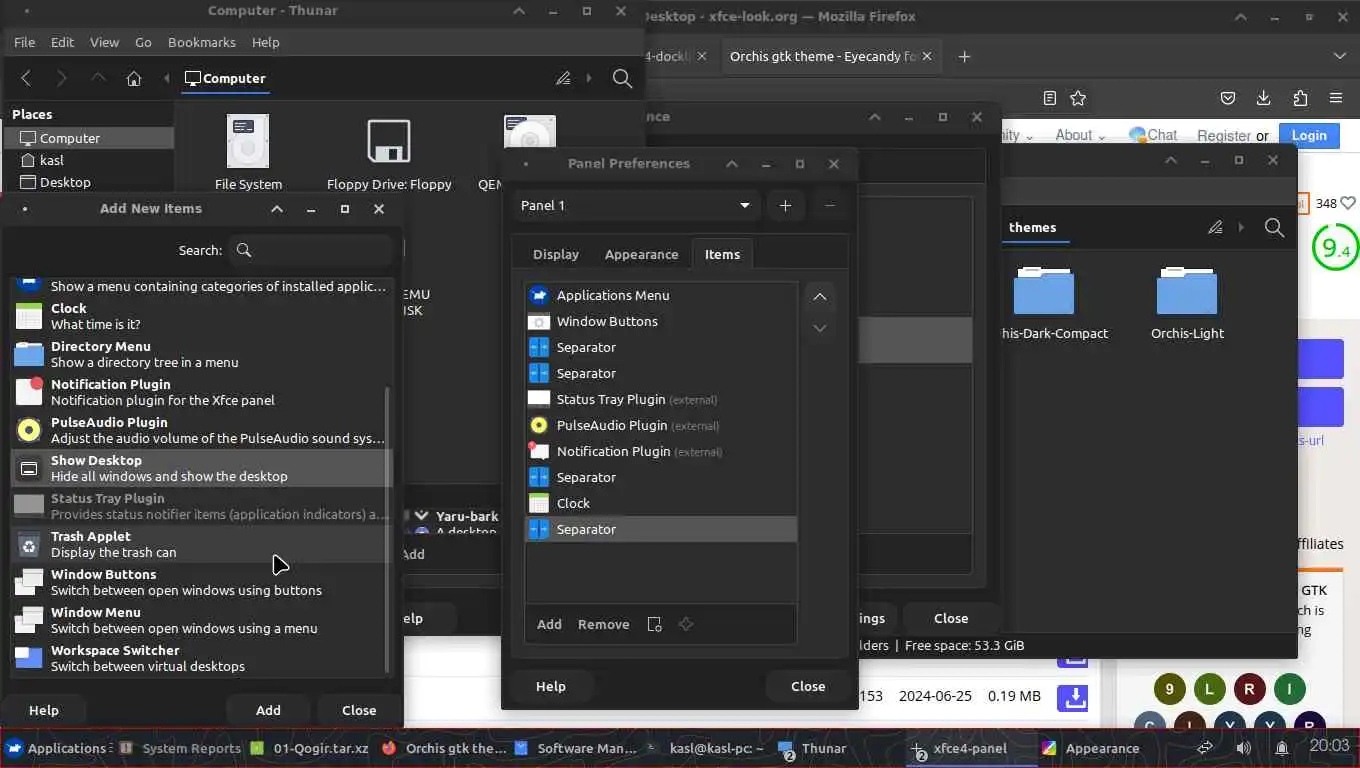The image size is (1360, 768).
Task: Click the Thunar edit location pencil icon
Action: (x=563, y=78)
